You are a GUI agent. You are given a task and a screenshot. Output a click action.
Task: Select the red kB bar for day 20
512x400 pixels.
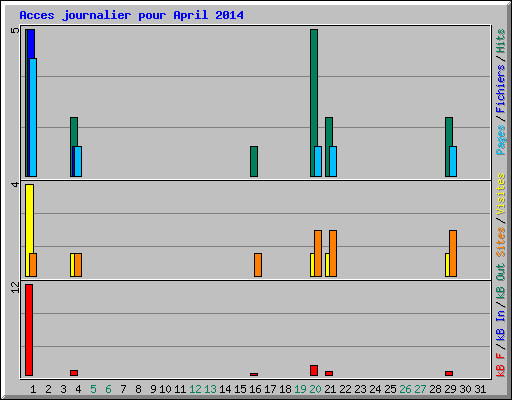[x=314, y=370]
